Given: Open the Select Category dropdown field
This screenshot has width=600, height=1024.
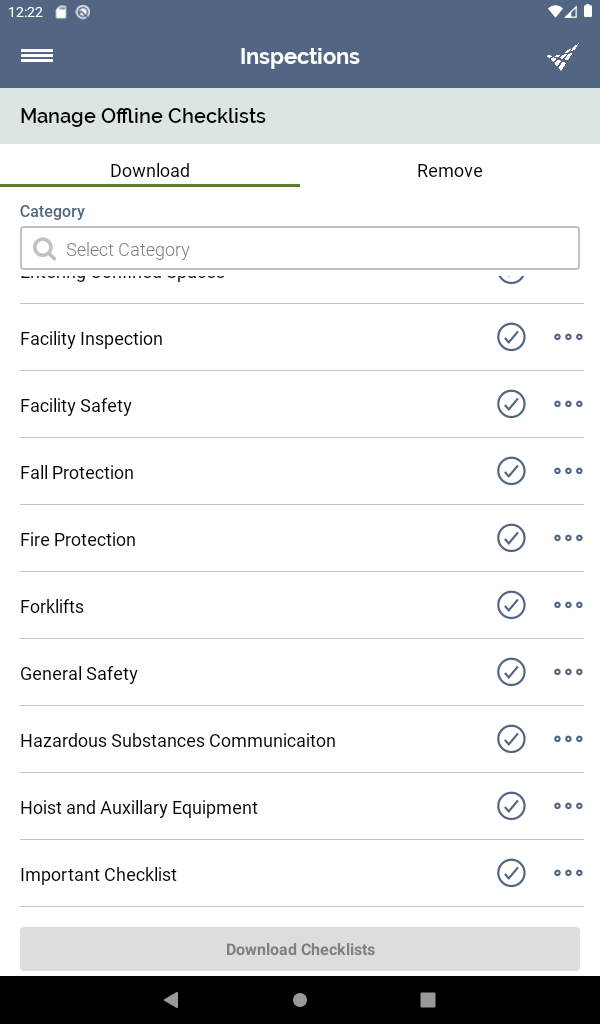Looking at the screenshot, I should coord(300,248).
